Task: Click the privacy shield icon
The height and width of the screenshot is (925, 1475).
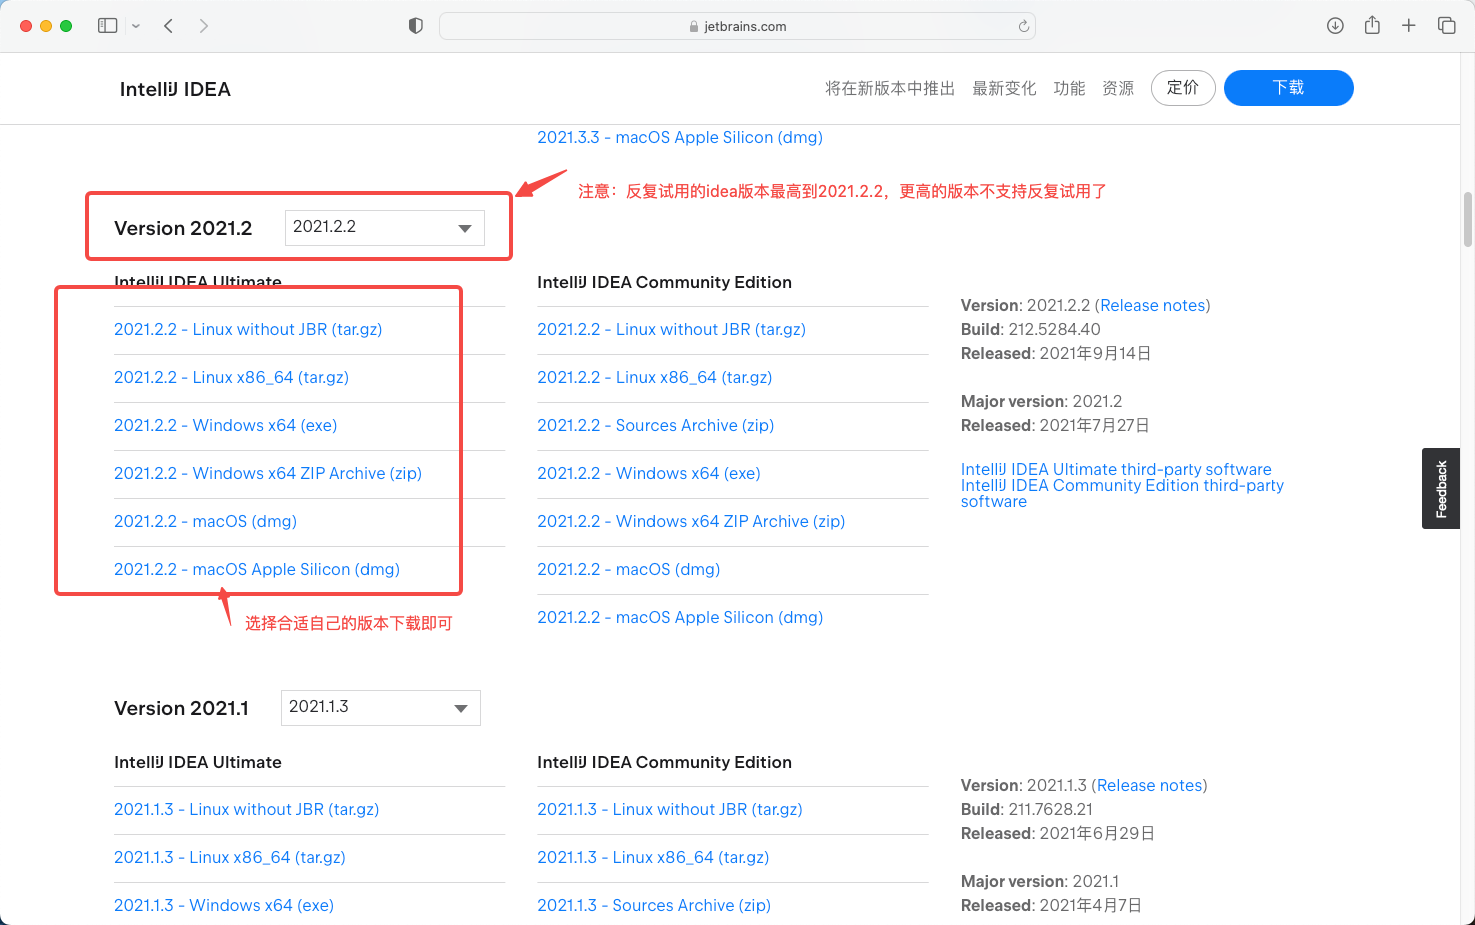Action: (416, 26)
